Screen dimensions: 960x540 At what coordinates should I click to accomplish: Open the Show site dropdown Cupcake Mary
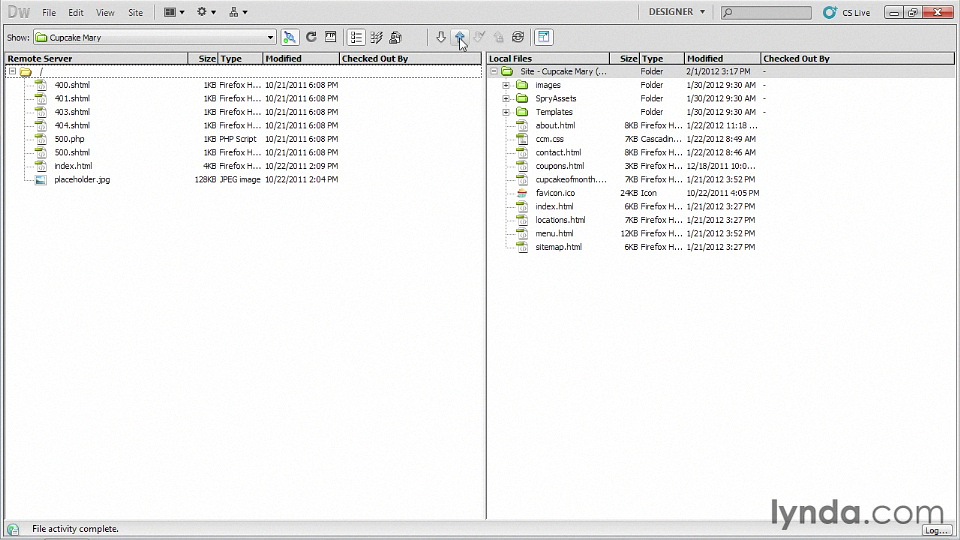point(154,37)
